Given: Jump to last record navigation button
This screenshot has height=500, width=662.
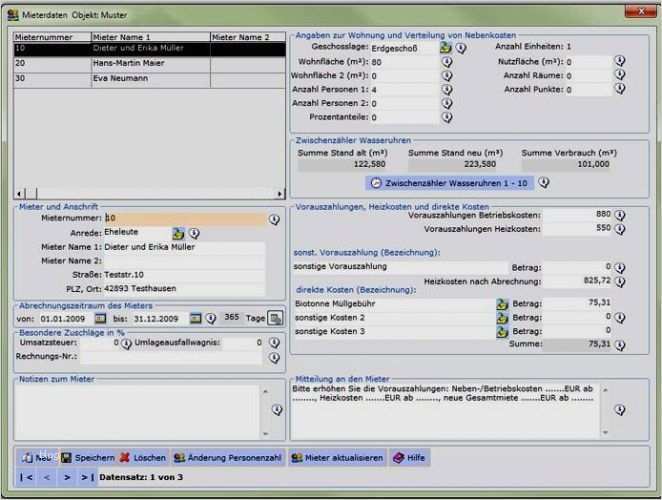Looking at the screenshot, I should pos(87,478).
